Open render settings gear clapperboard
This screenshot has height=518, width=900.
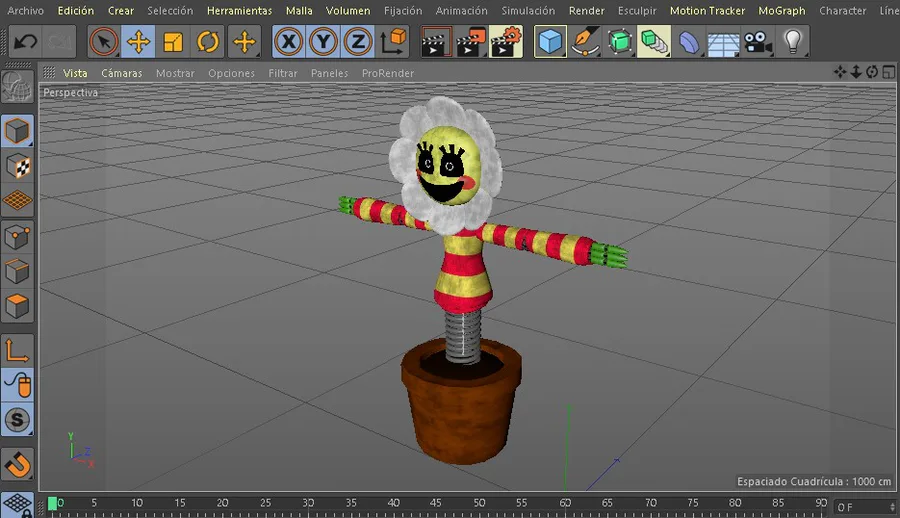tap(506, 41)
